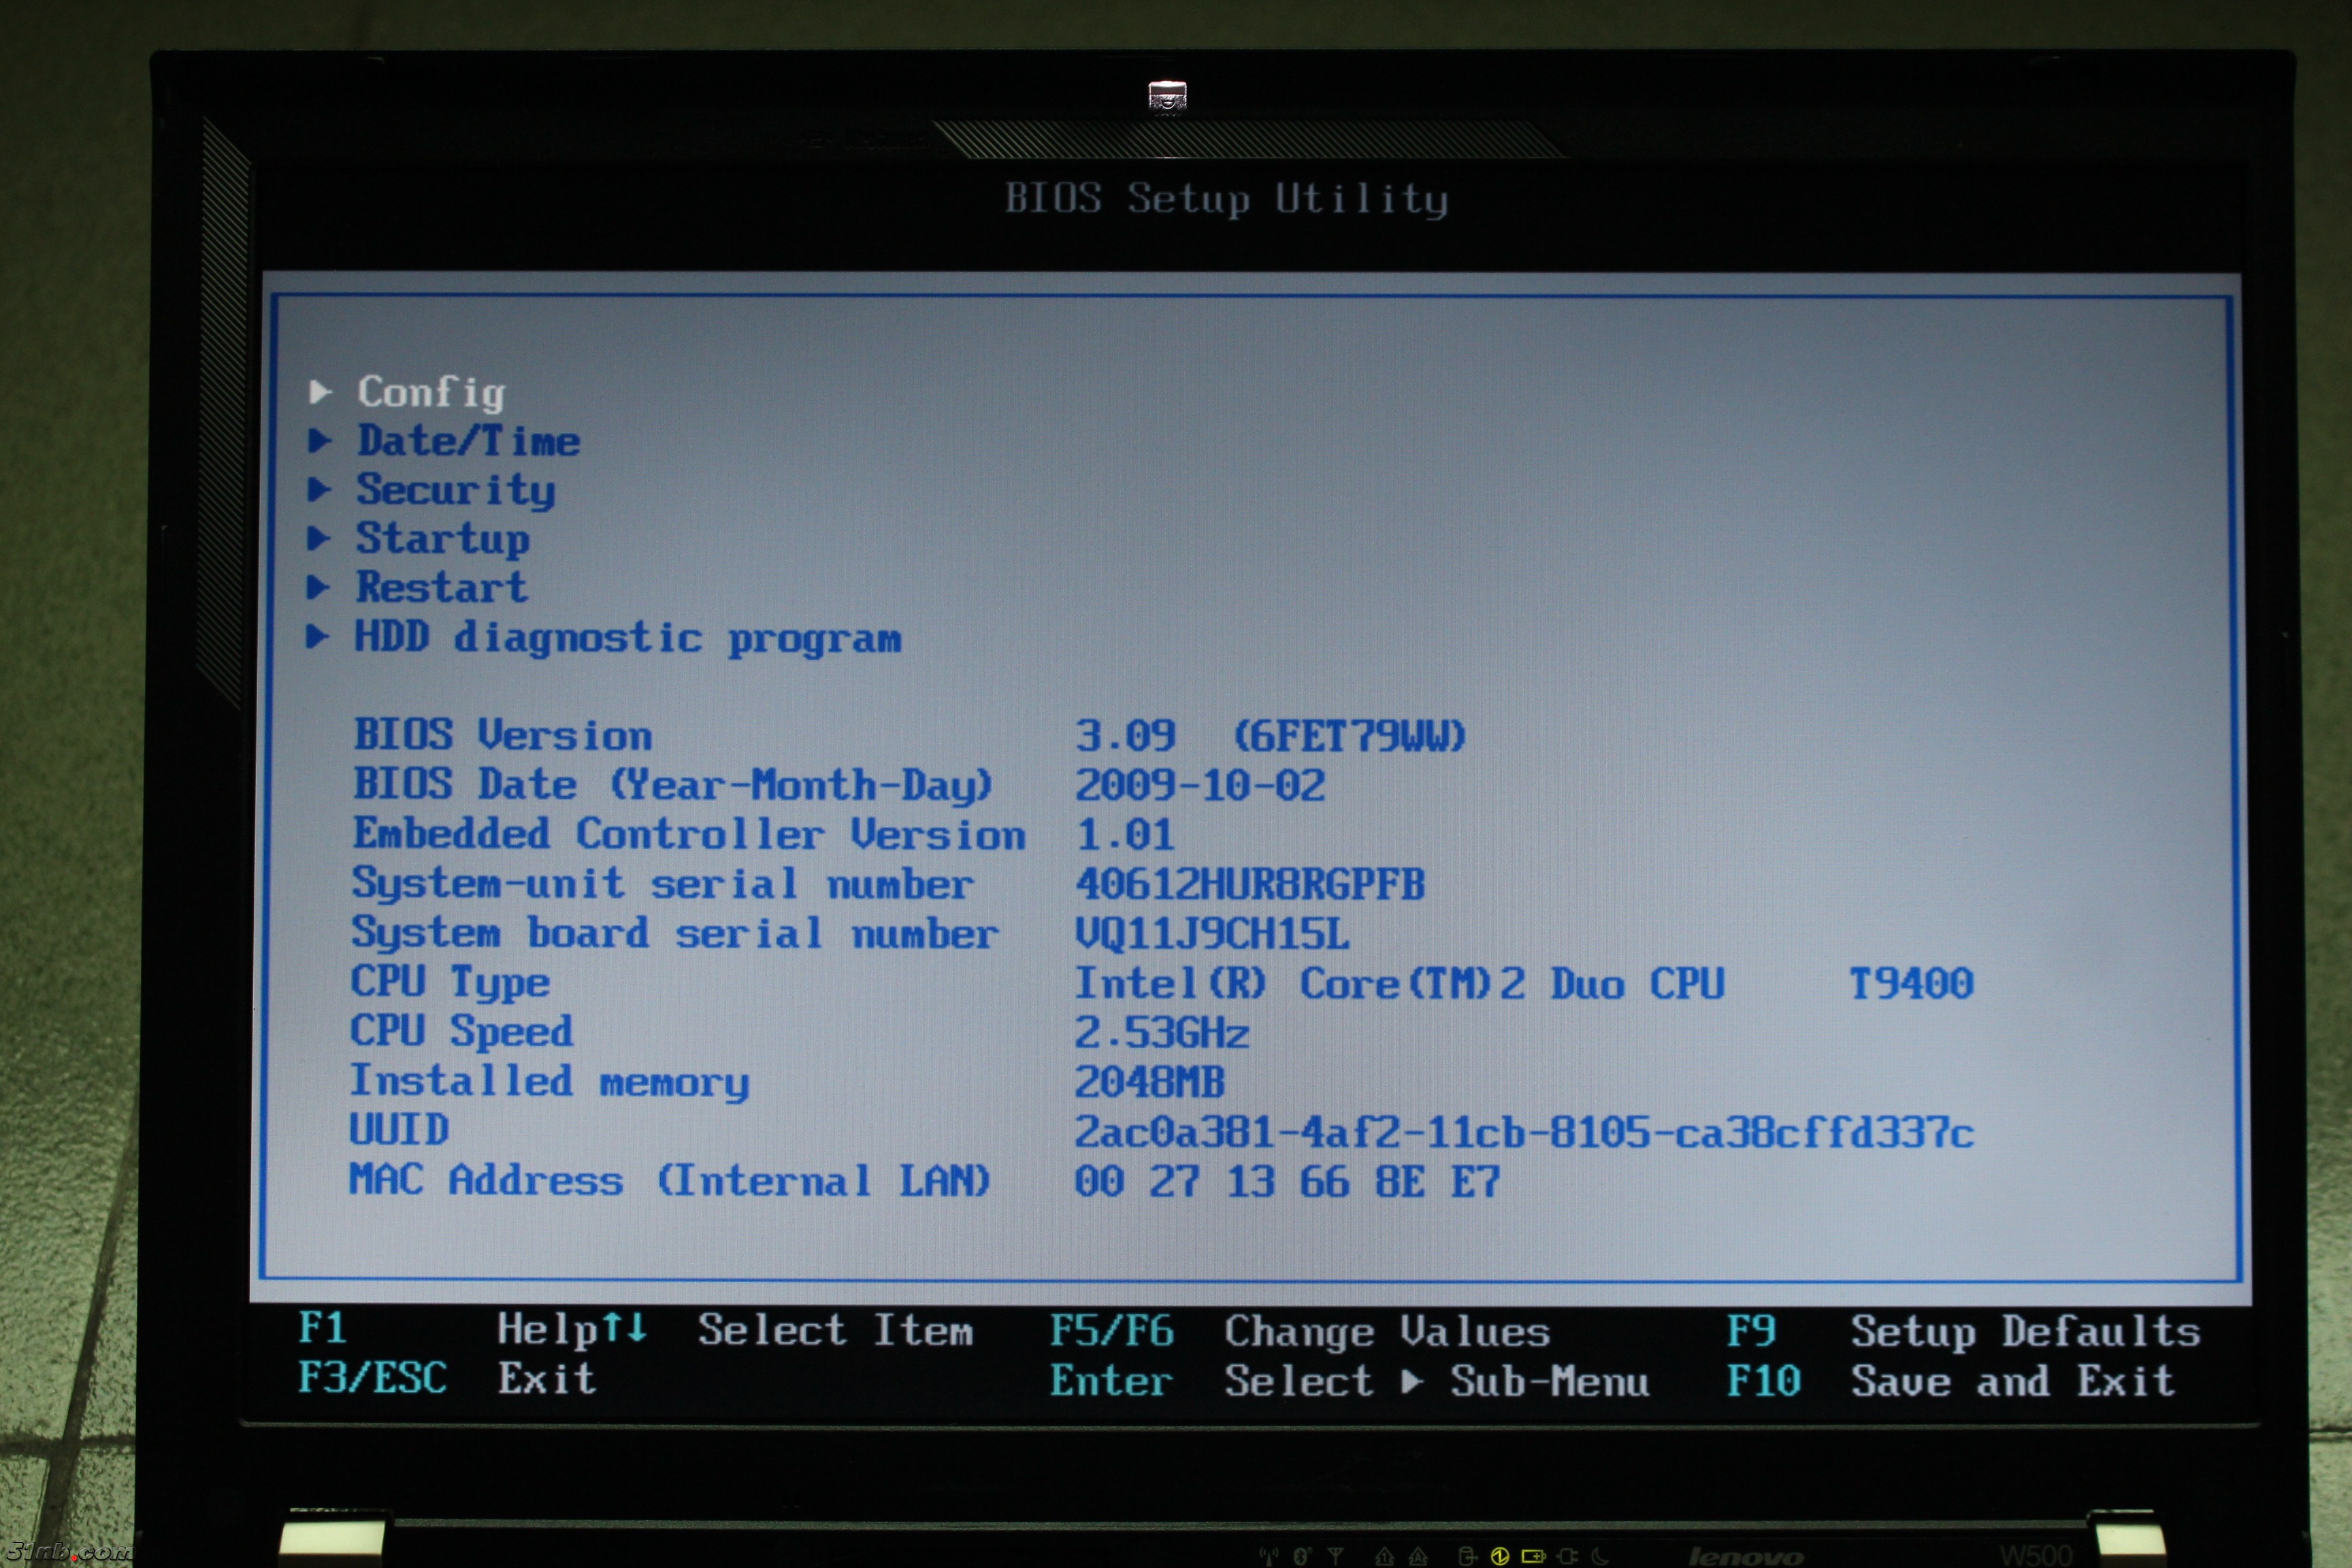
Task: Click F5/F6 key hint
Action: (x=1111, y=1331)
